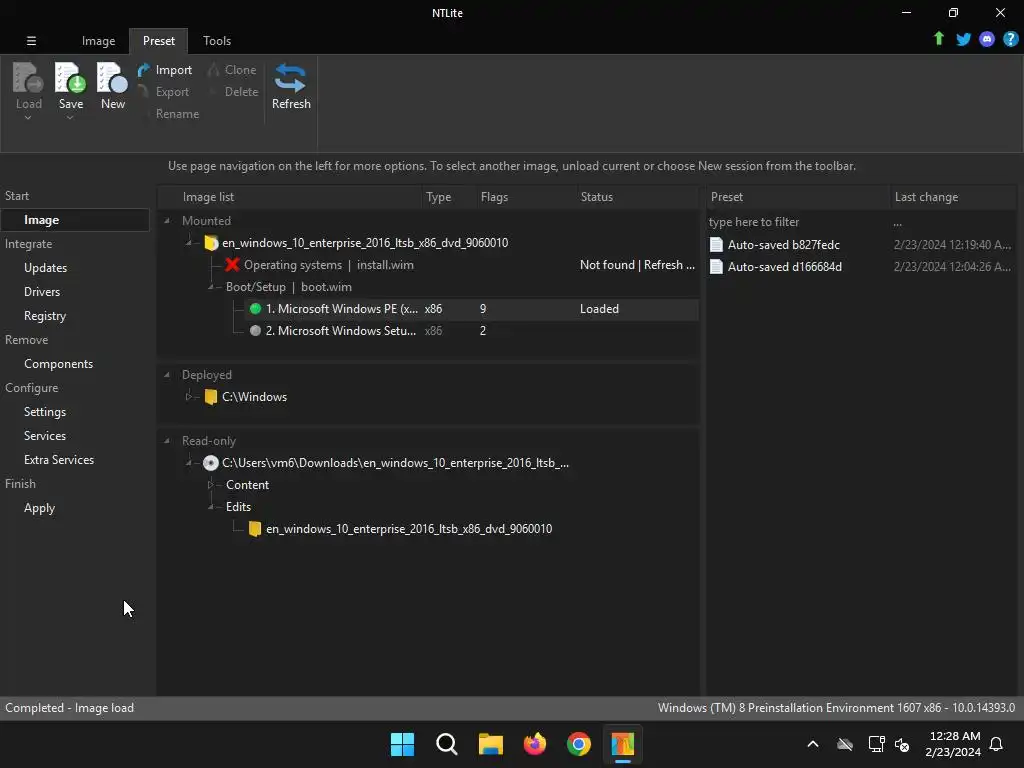Select the folder icon under Edits
The image size is (1024, 768).
click(255, 528)
